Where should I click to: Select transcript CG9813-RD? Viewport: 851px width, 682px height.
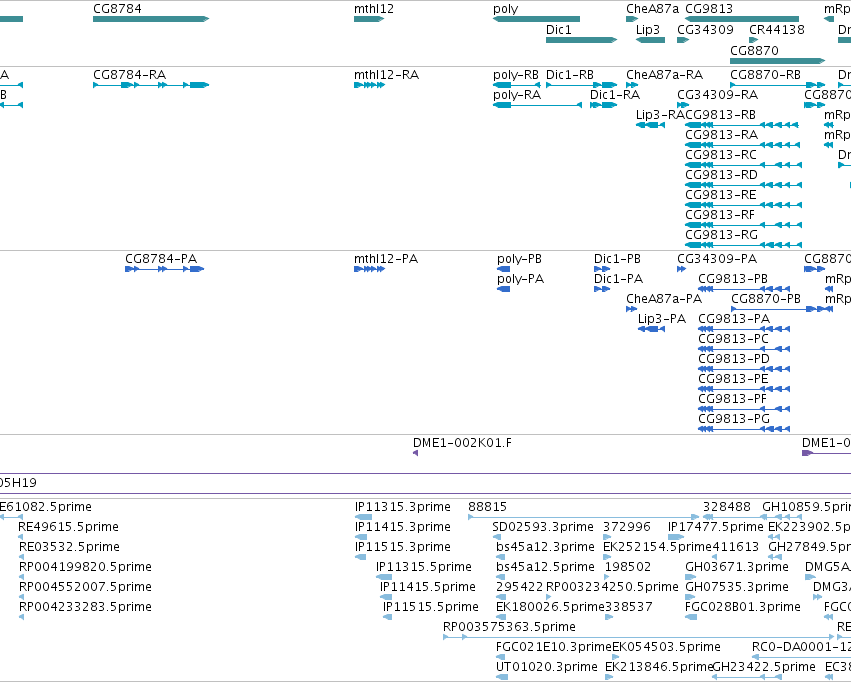(x=744, y=185)
